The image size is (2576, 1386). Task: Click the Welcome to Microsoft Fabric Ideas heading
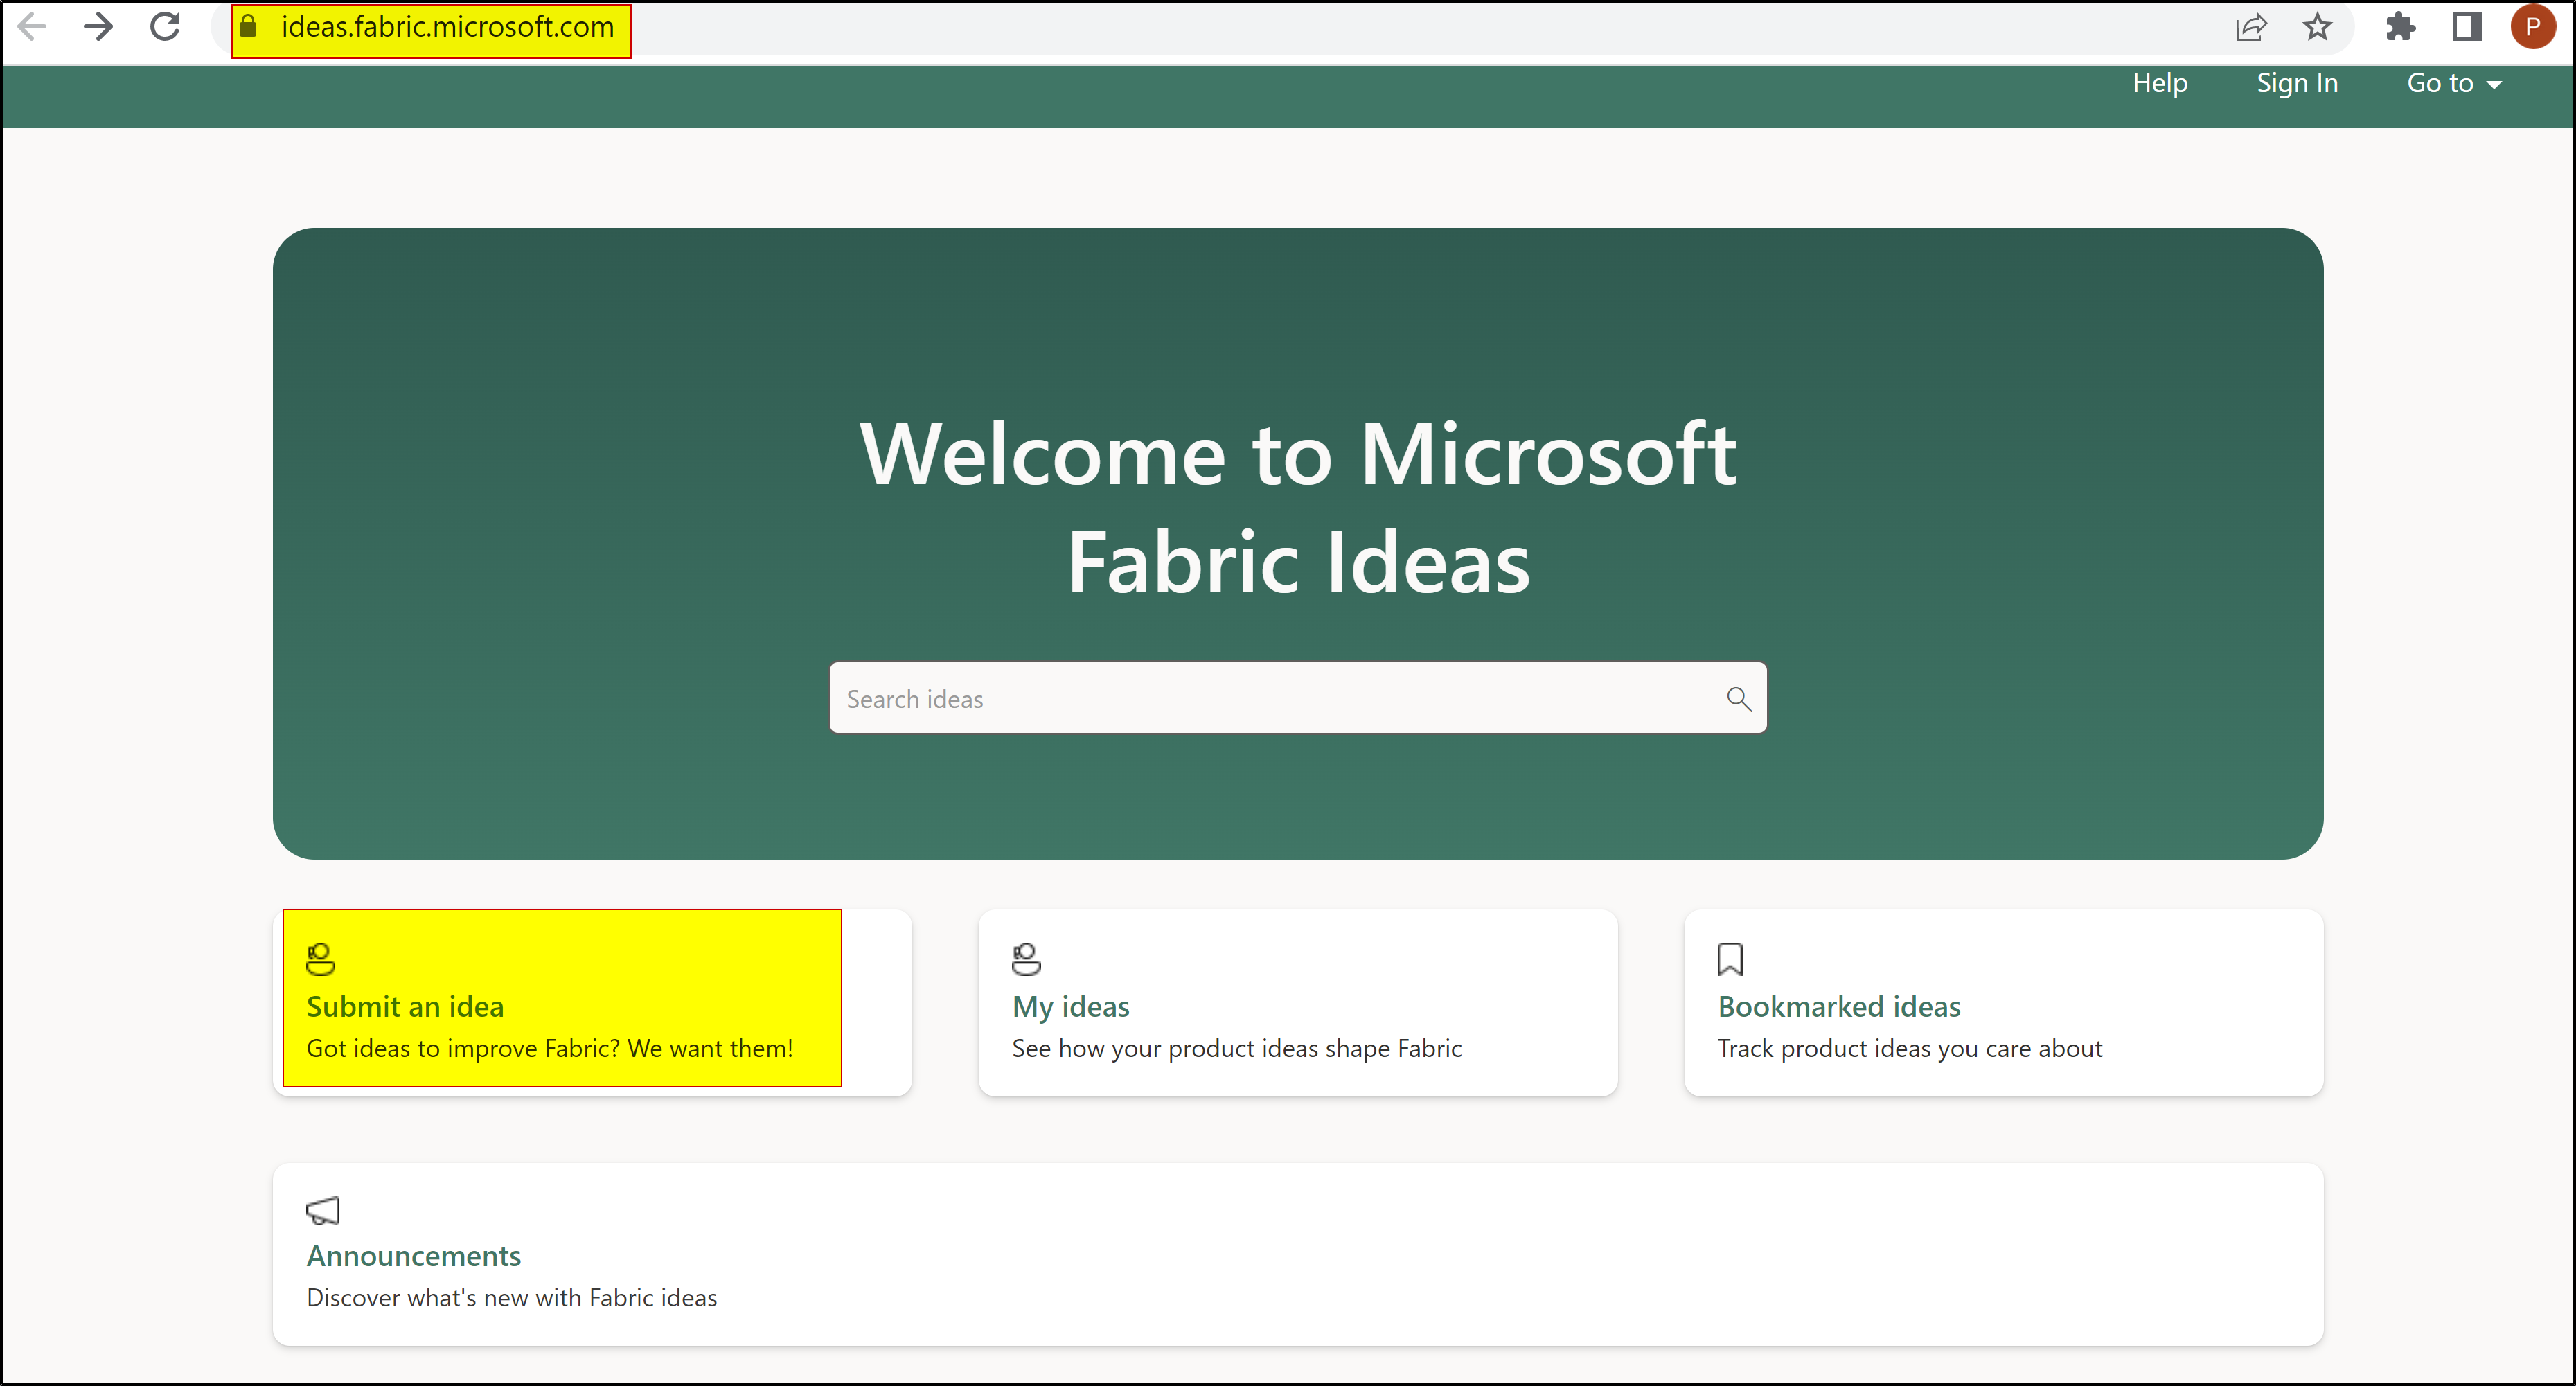1297,508
